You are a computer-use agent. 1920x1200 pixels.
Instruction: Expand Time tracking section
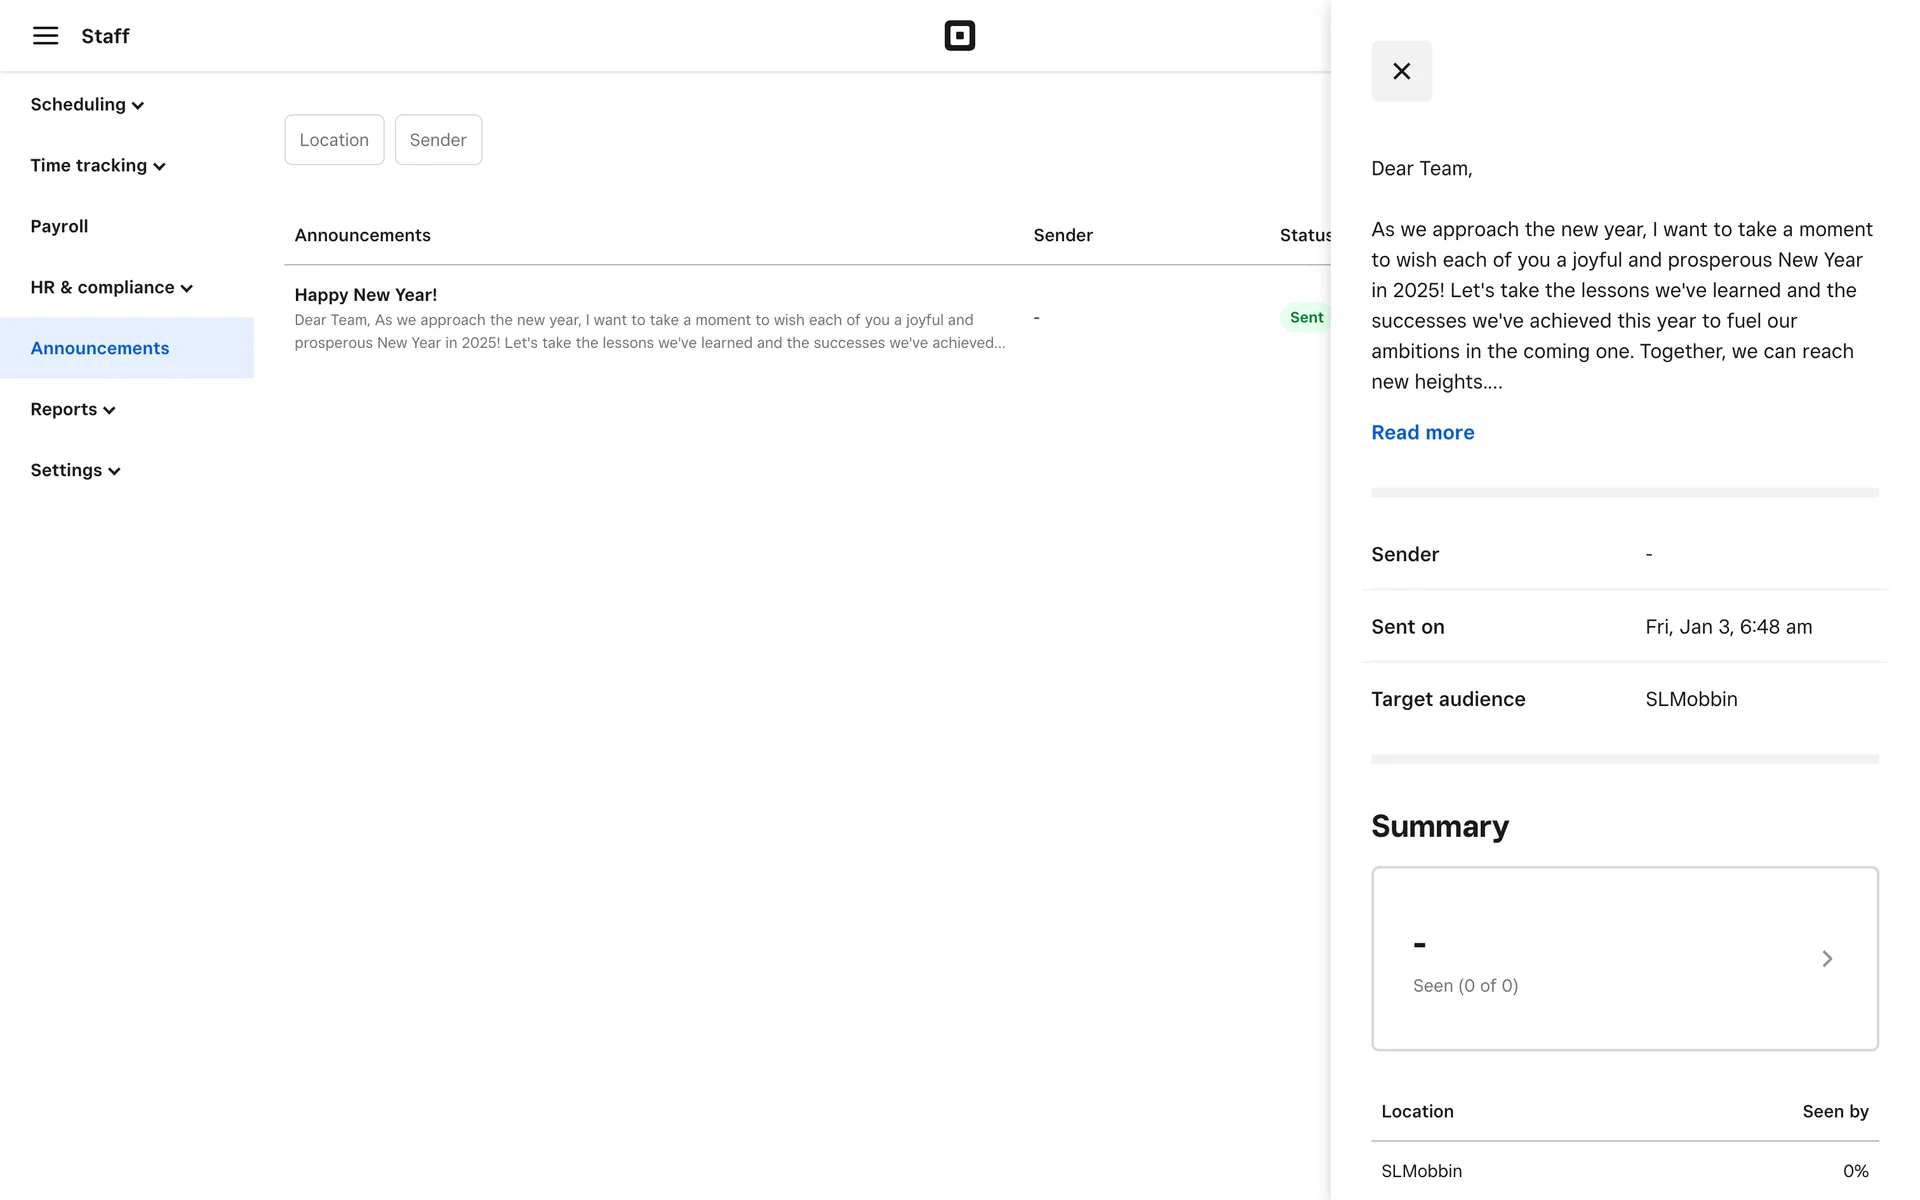pos(97,166)
